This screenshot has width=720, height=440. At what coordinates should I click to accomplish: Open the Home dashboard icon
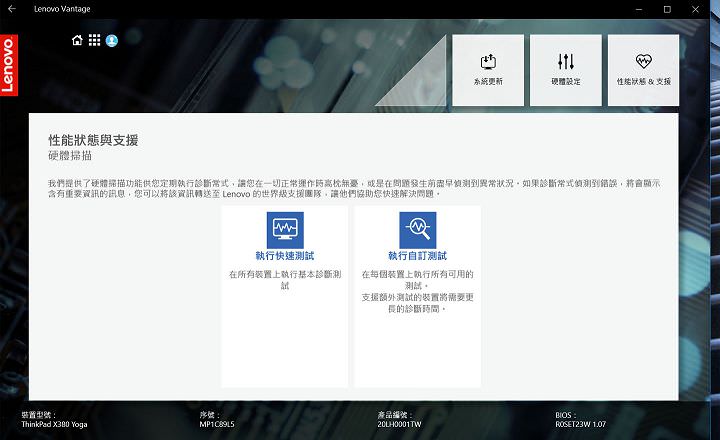click(x=77, y=41)
